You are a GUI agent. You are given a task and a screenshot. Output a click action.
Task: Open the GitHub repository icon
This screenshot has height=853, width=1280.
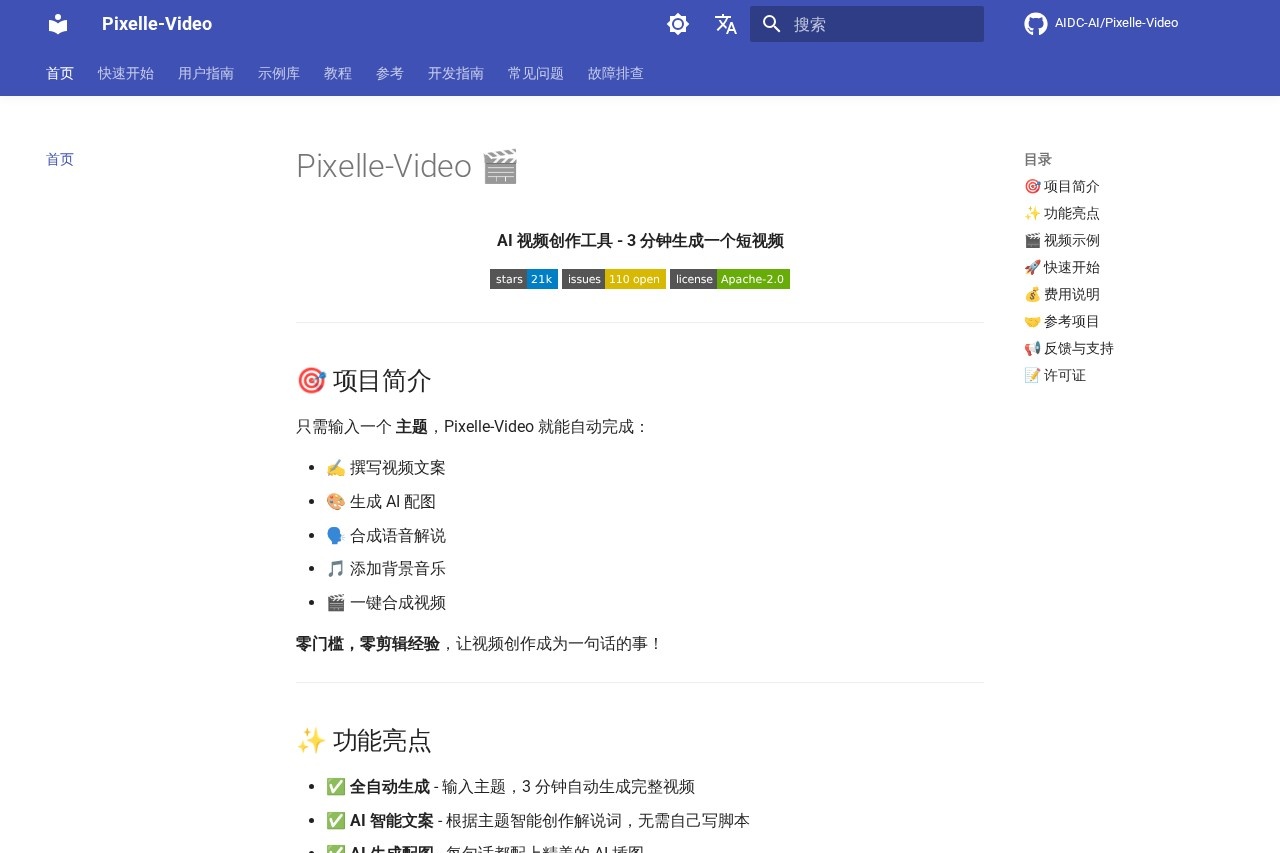(1036, 24)
